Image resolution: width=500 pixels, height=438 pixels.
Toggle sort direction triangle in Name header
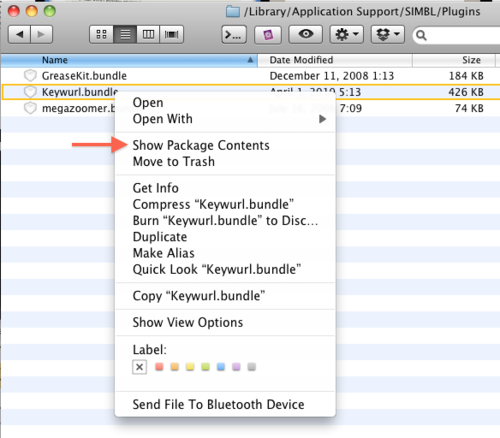[250, 60]
